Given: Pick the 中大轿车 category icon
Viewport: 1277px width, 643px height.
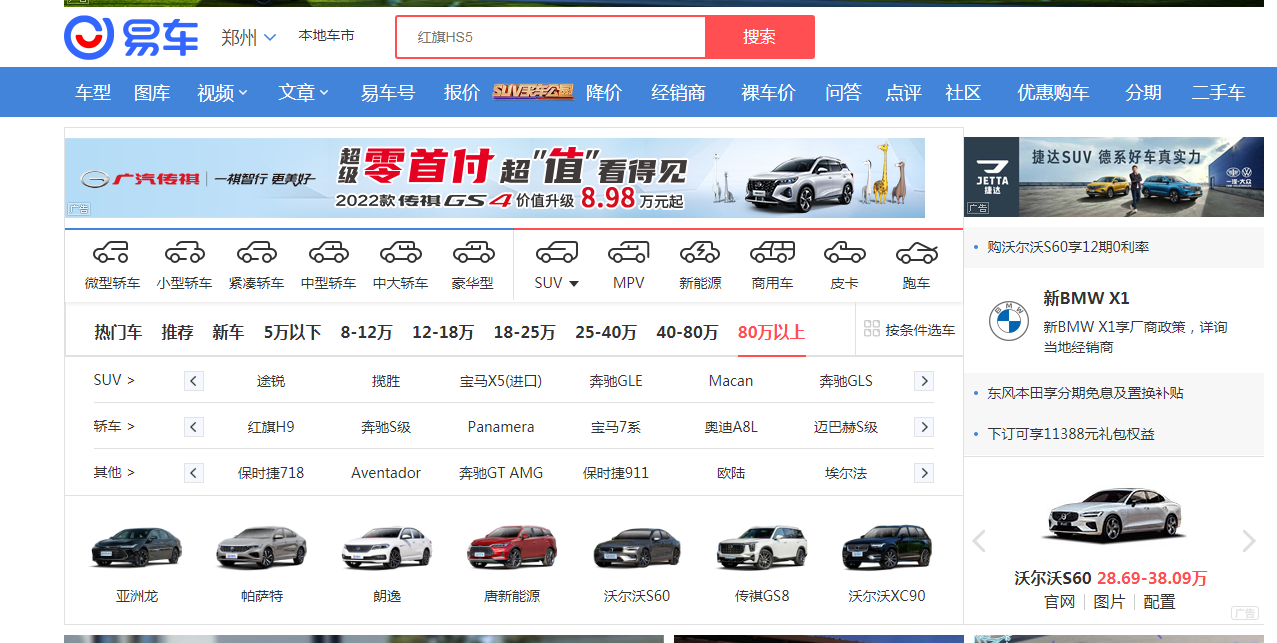Looking at the screenshot, I should [400, 252].
